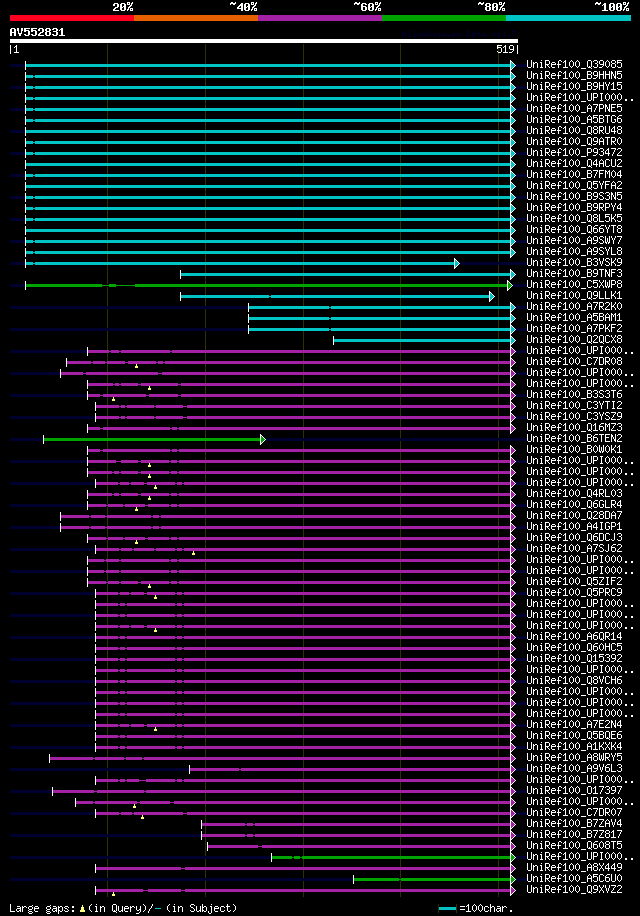
Task: Click the UniRef100_A7PKF2 label
Action: [x=574, y=328]
